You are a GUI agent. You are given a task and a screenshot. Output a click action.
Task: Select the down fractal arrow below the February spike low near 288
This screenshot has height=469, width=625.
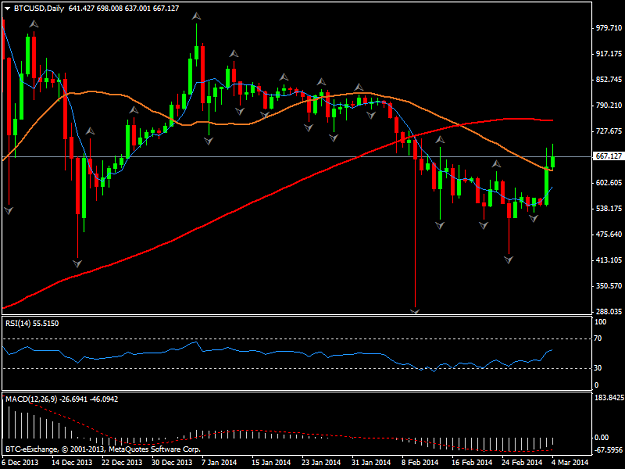[415, 310]
